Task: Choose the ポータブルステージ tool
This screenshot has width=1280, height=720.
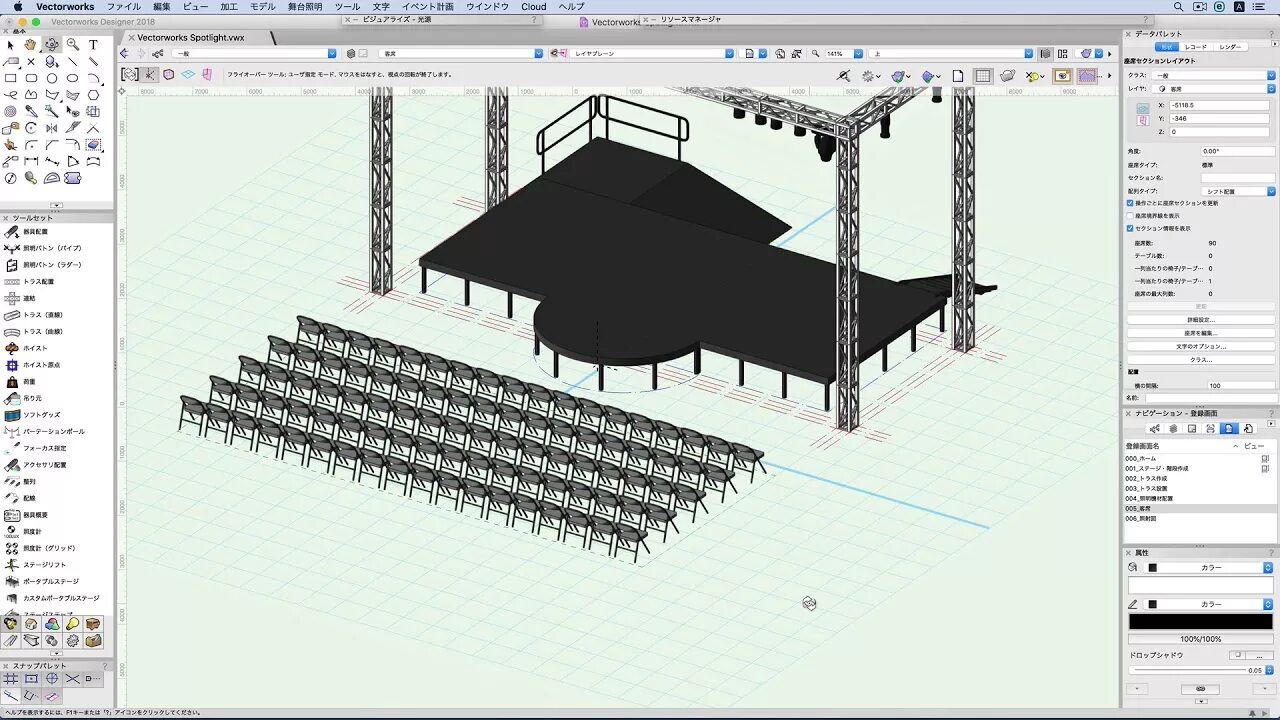Action: point(50,581)
